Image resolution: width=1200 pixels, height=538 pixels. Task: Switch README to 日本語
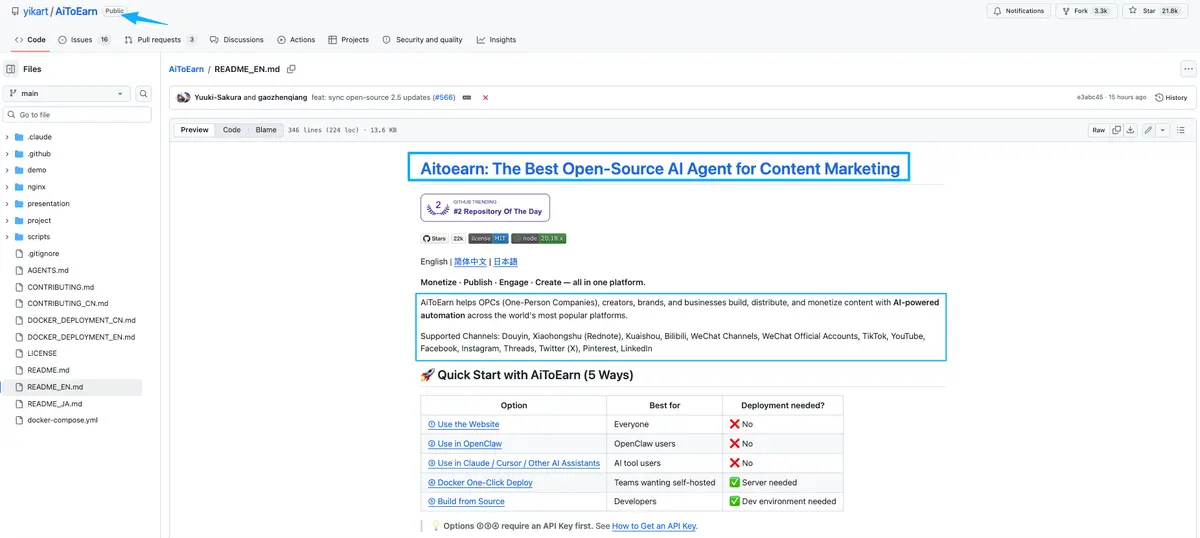point(506,261)
